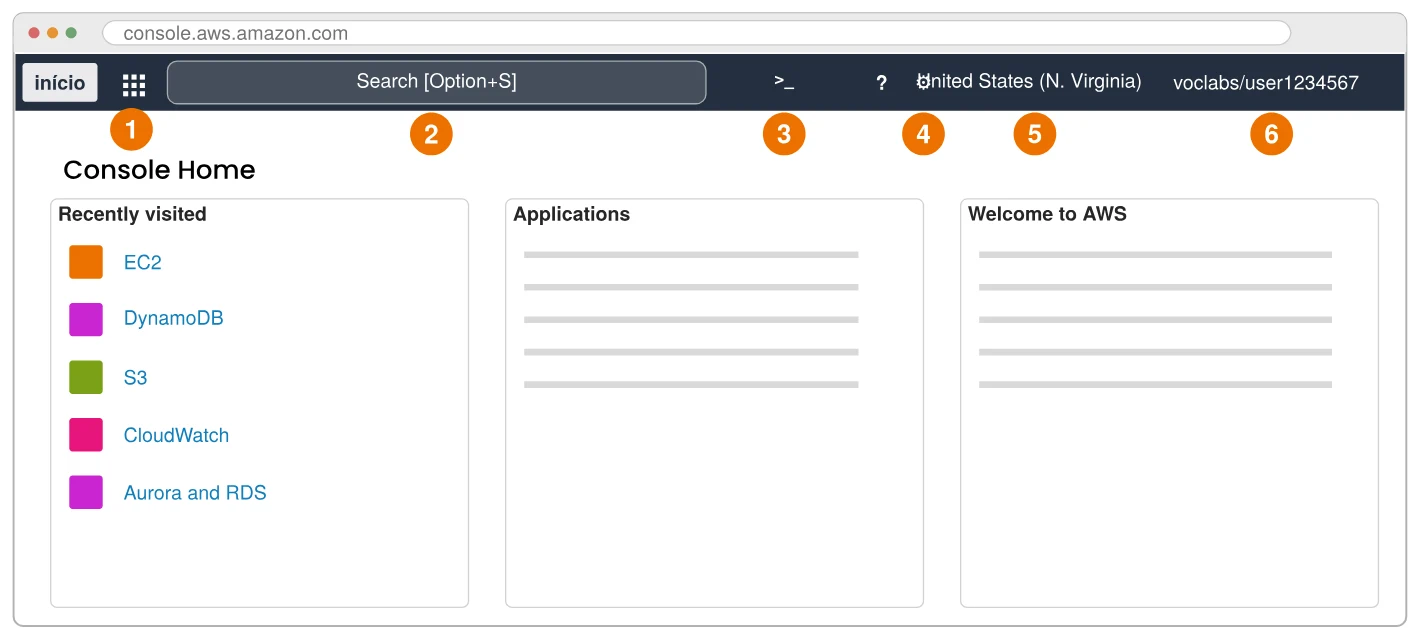
Task: Click the green S3 service icon
Action: click(x=86, y=377)
